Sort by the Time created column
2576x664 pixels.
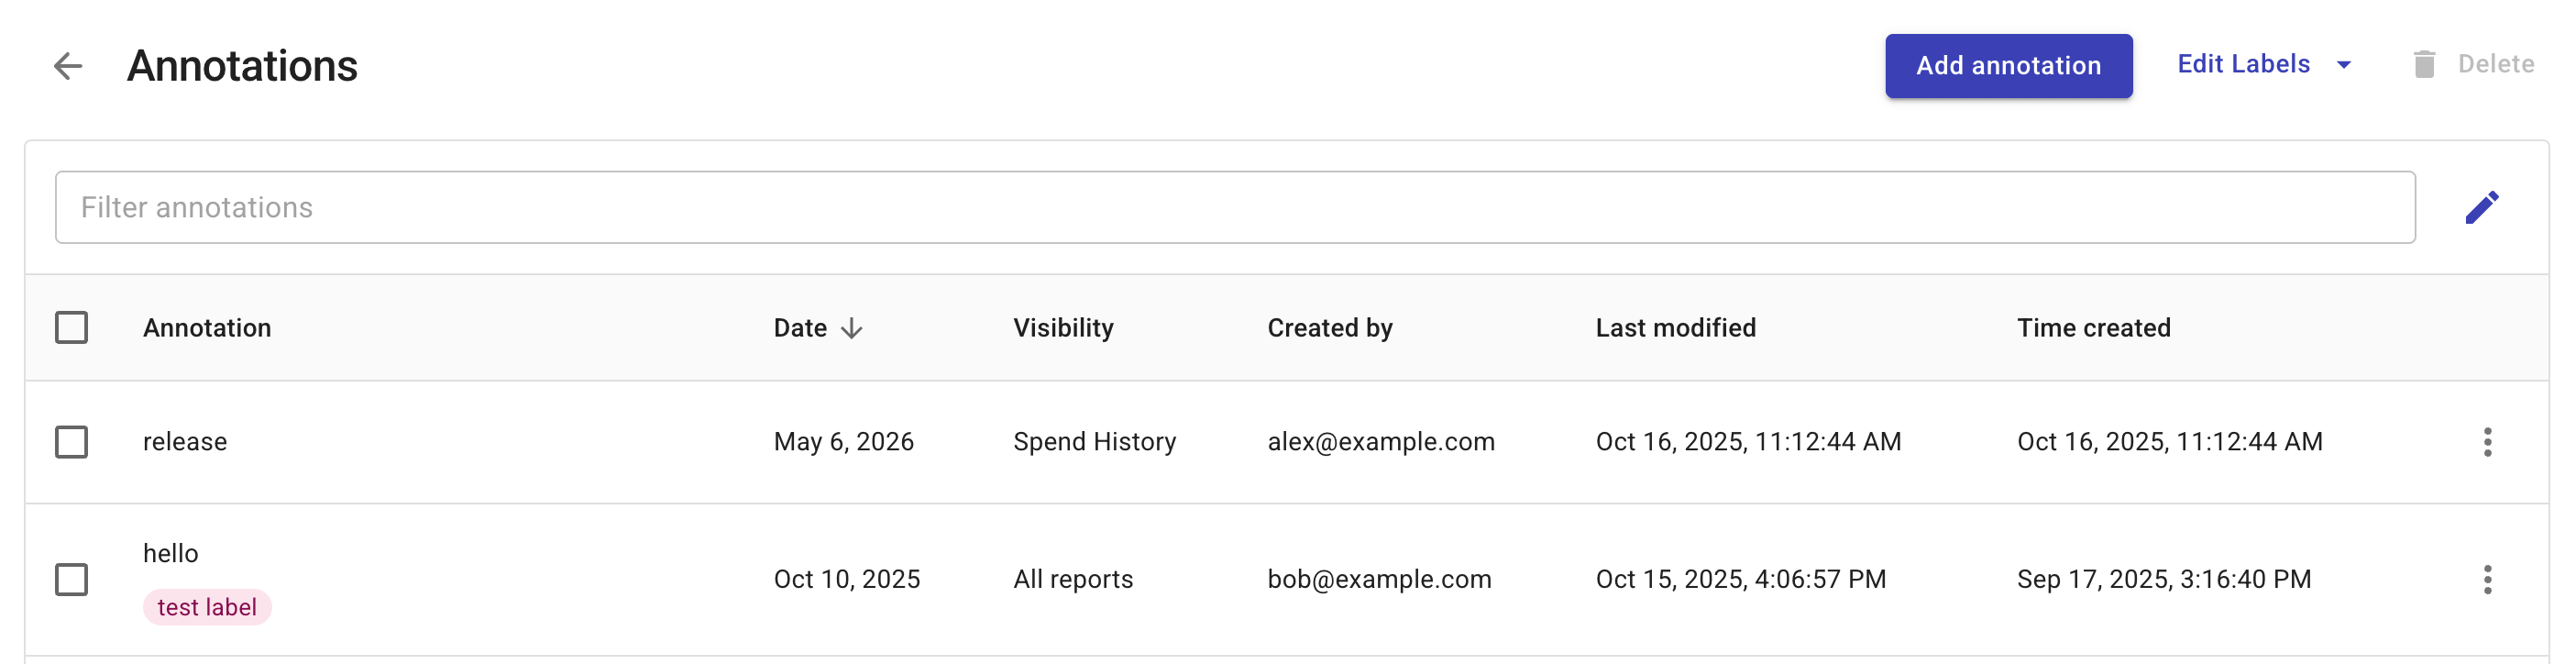2093,328
